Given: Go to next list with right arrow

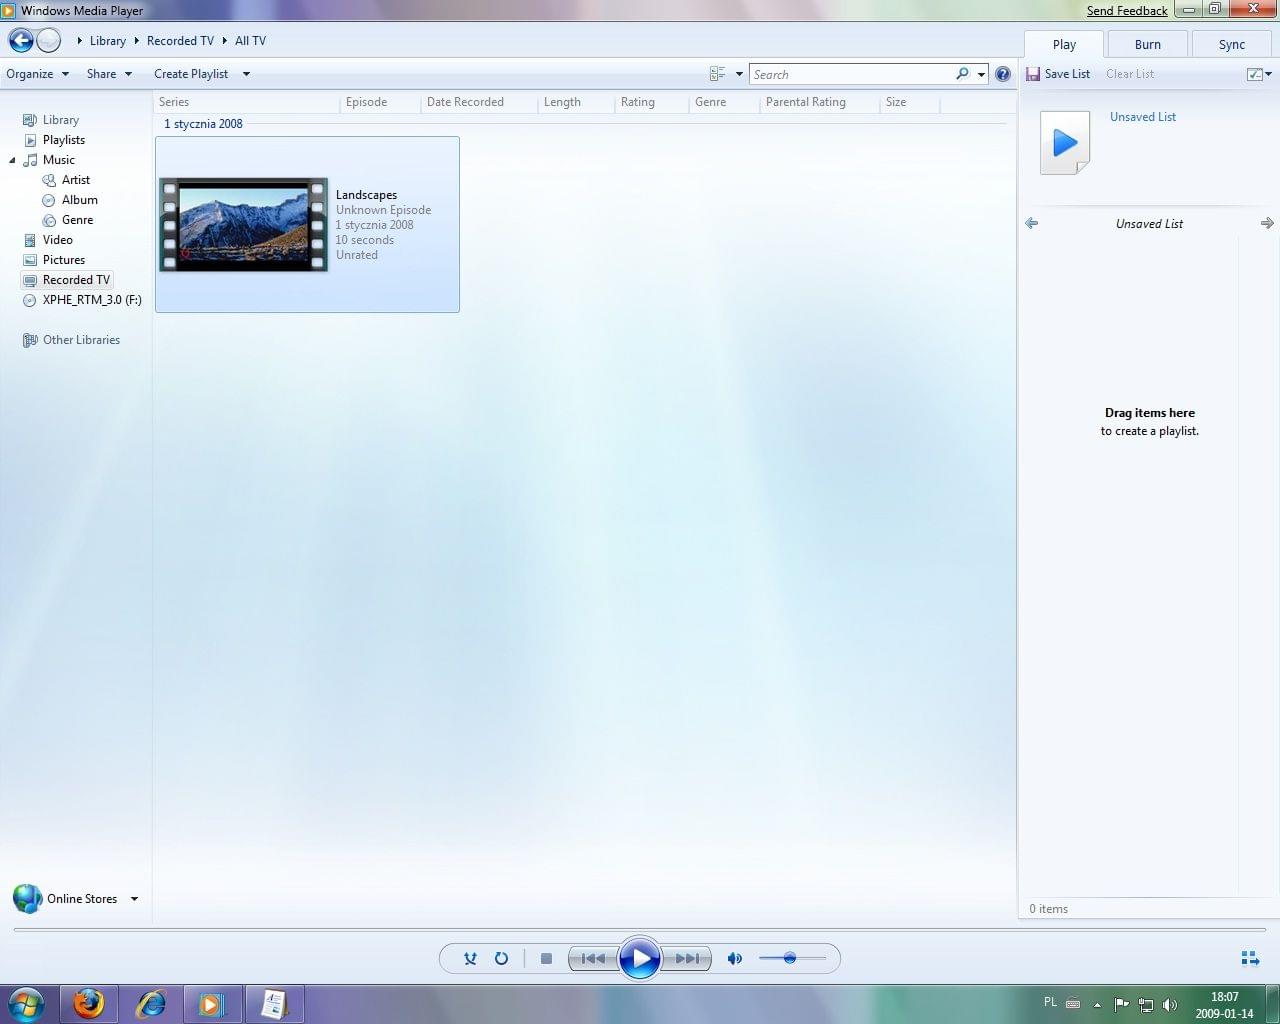Looking at the screenshot, I should coord(1267,223).
